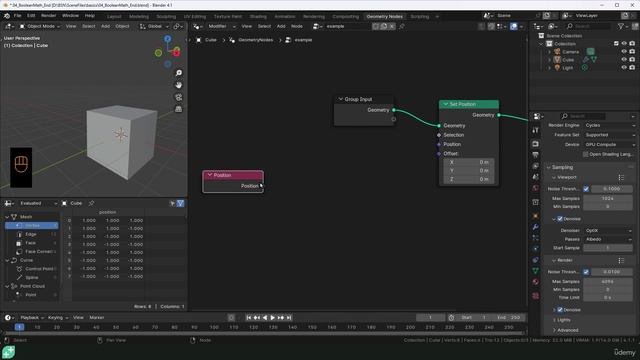The height and width of the screenshot is (360, 640).
Task: Open the node editor Add menu
Action: [281, 26]
